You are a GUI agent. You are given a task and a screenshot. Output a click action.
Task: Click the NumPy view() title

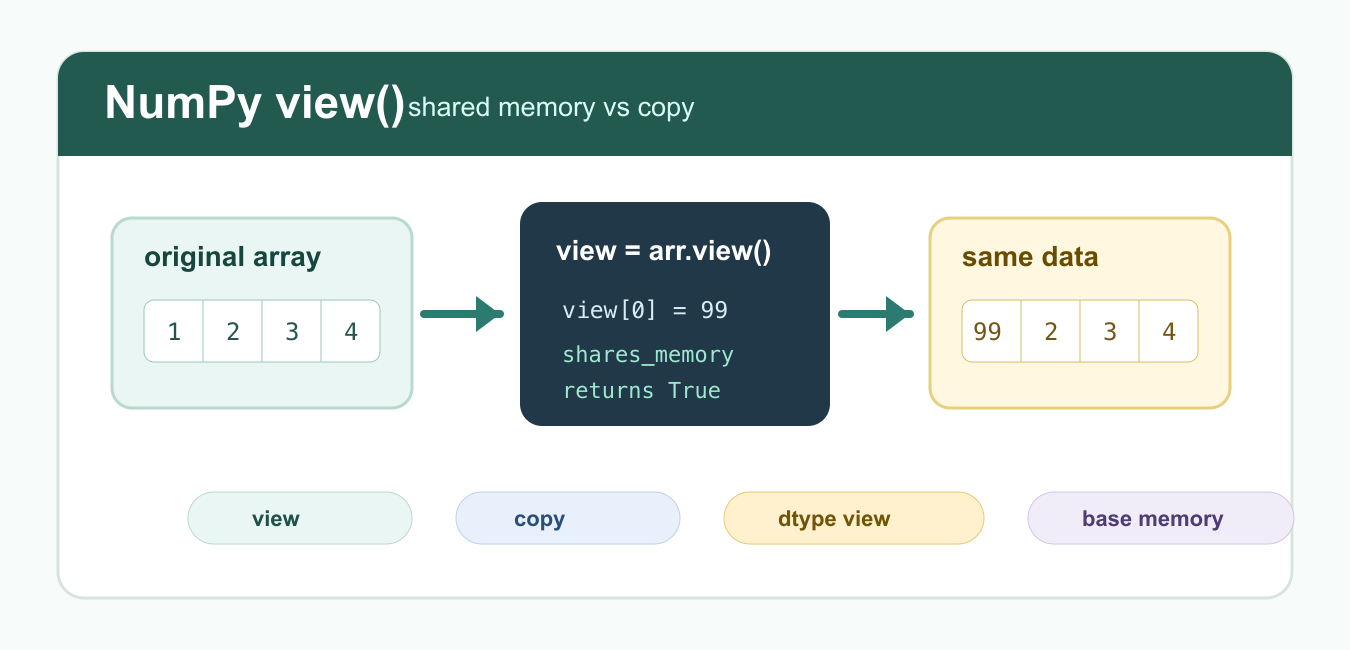point(255,103)
